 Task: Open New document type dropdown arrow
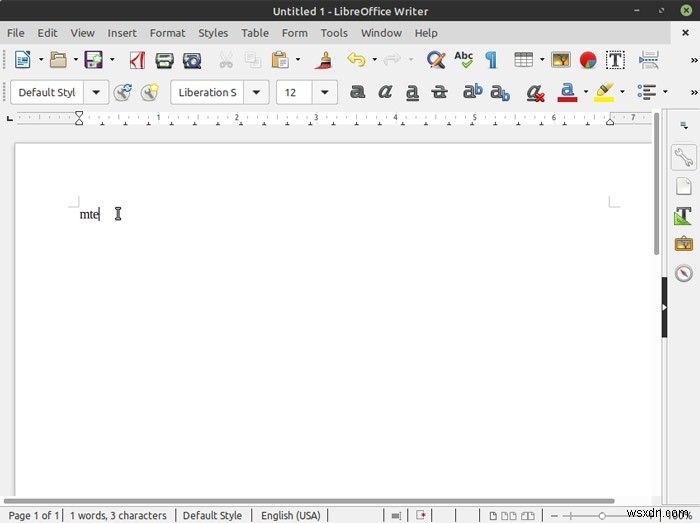(x=41, y=59)
